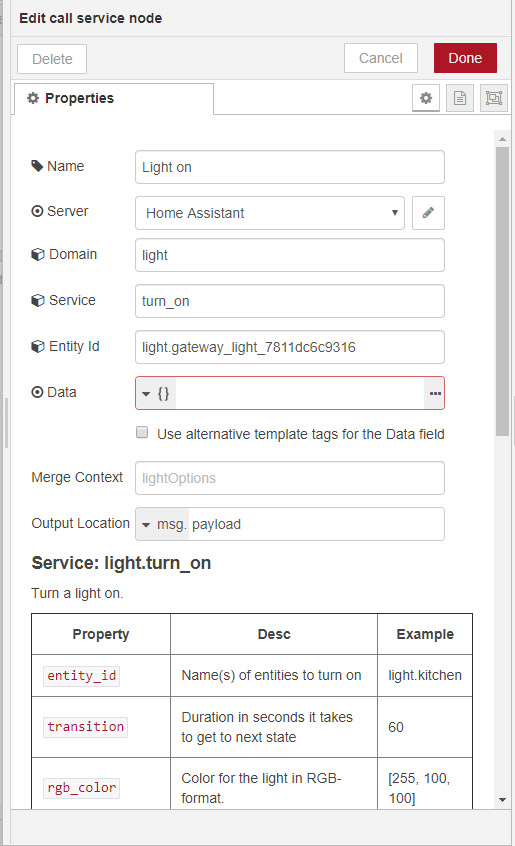The width and height of the screenshot is (515, 846).
Task: Open the node description document icon
Action: tap(460, 98)
